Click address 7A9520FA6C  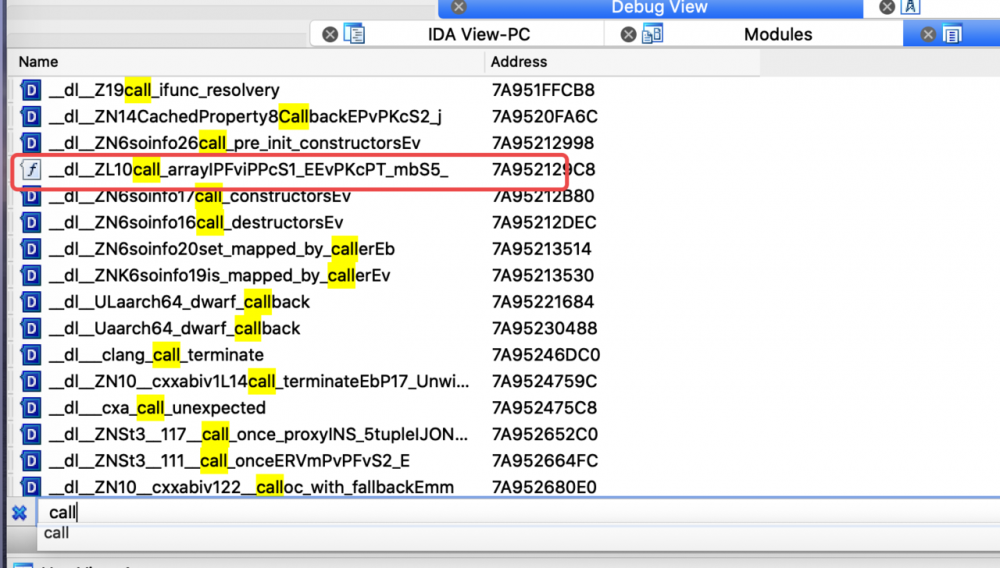click(545, 117)
